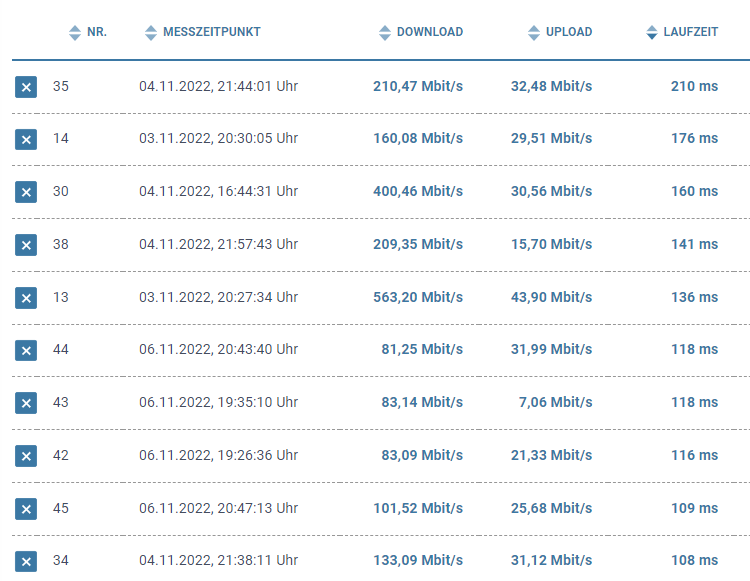This screenshot has height=581, width=750.
Task: Delete measurement number 13
Action: click(26, 298)
